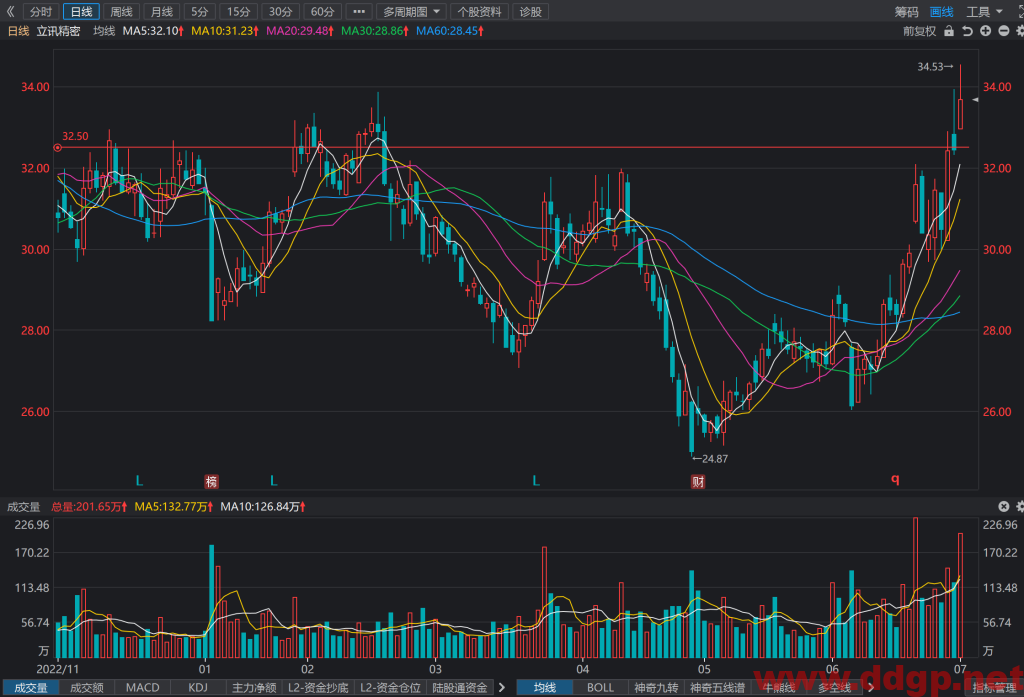Open 个股资料 stock information
The height and width of the screenshot is (697, 1024).
[479, 12]
